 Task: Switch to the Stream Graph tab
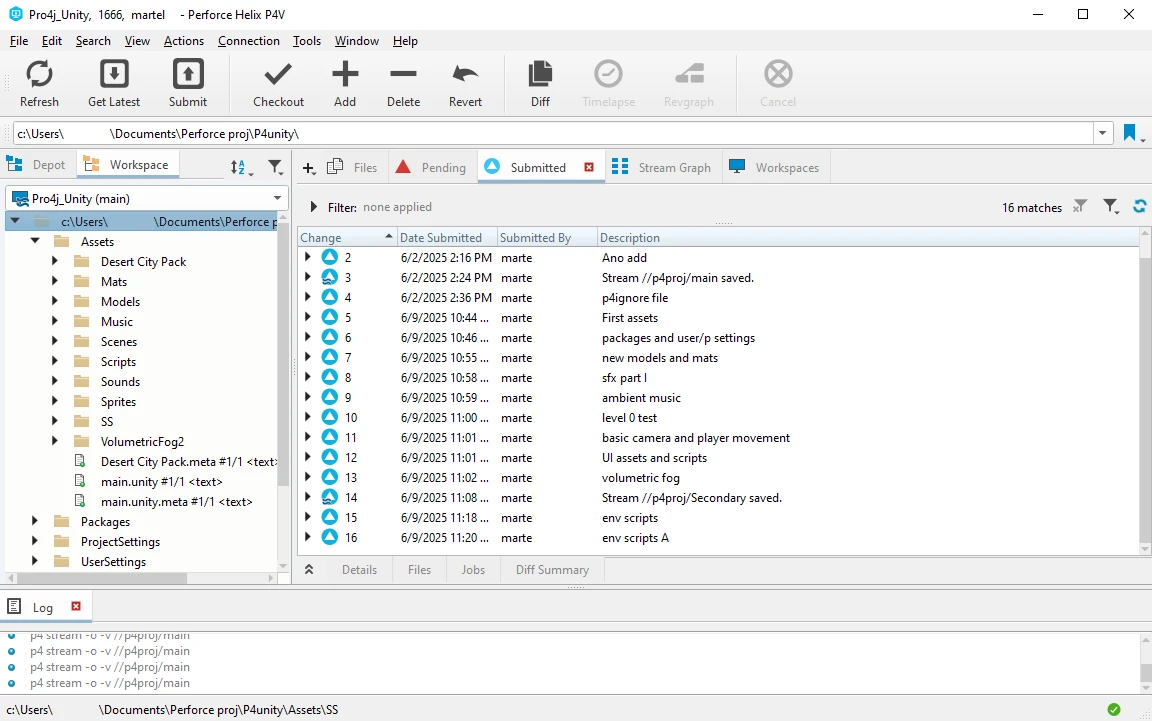pyautogui.click(x=661, y=168)
